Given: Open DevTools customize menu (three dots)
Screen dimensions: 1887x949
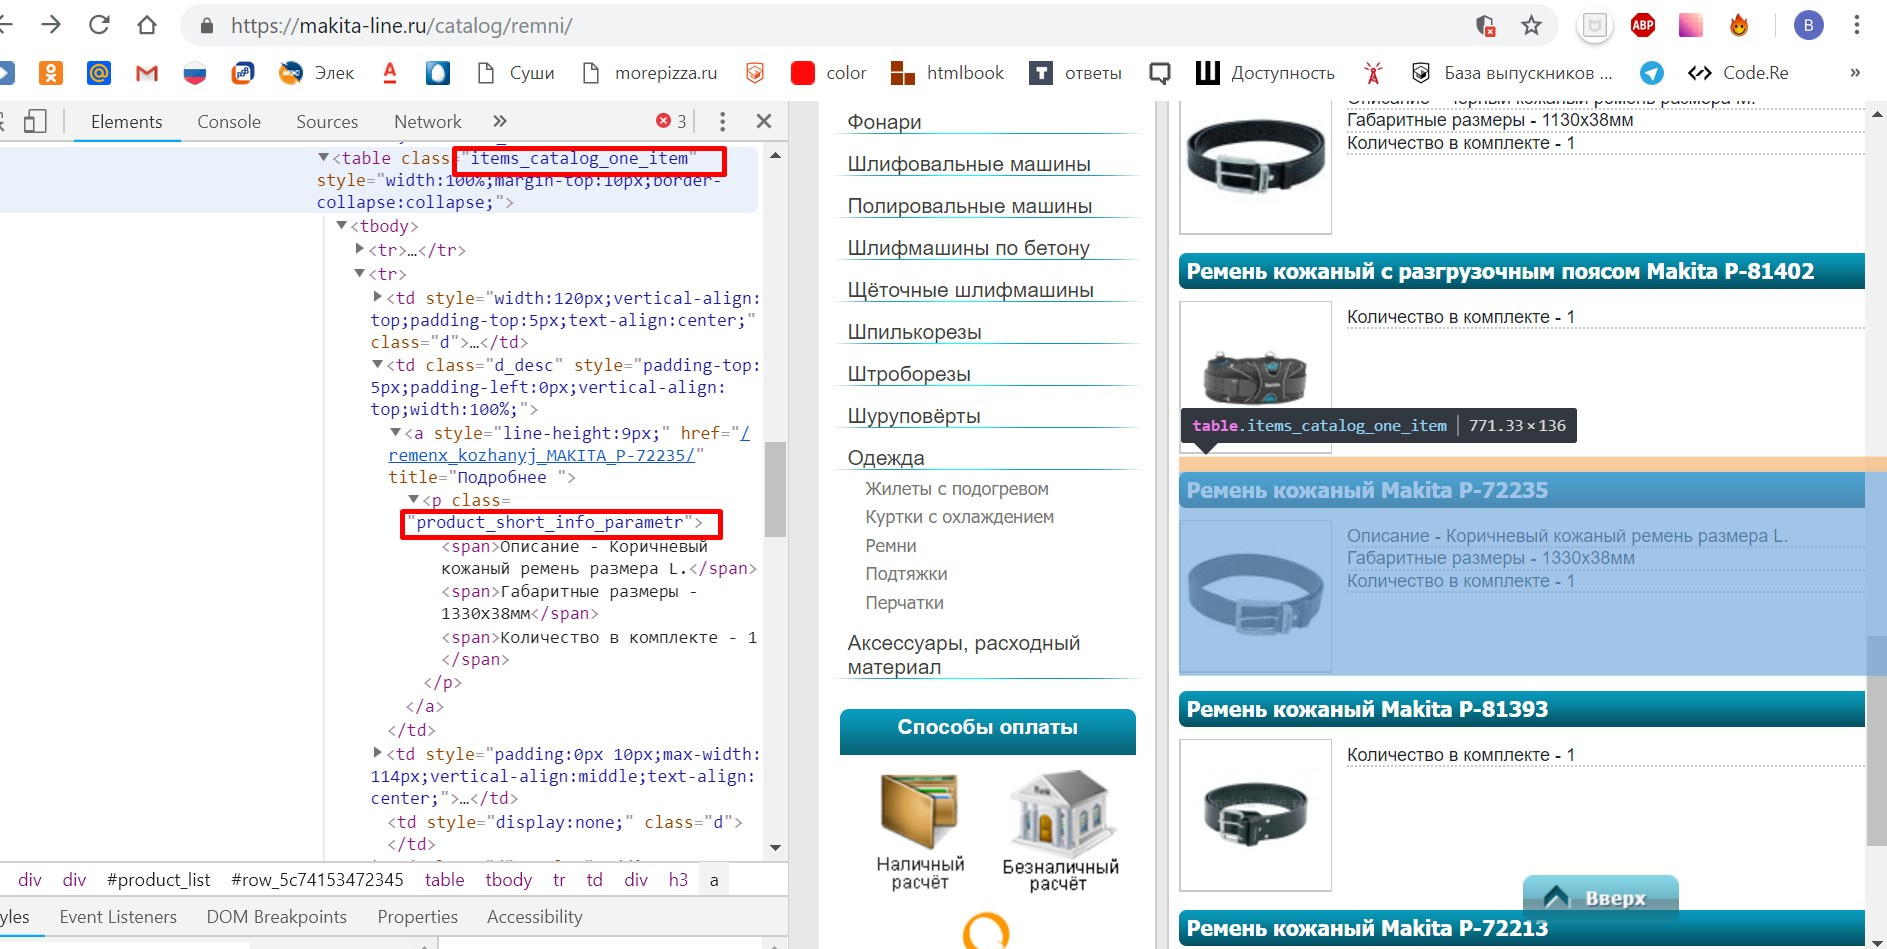Looking at the screenshot, I should click(722, 121).
